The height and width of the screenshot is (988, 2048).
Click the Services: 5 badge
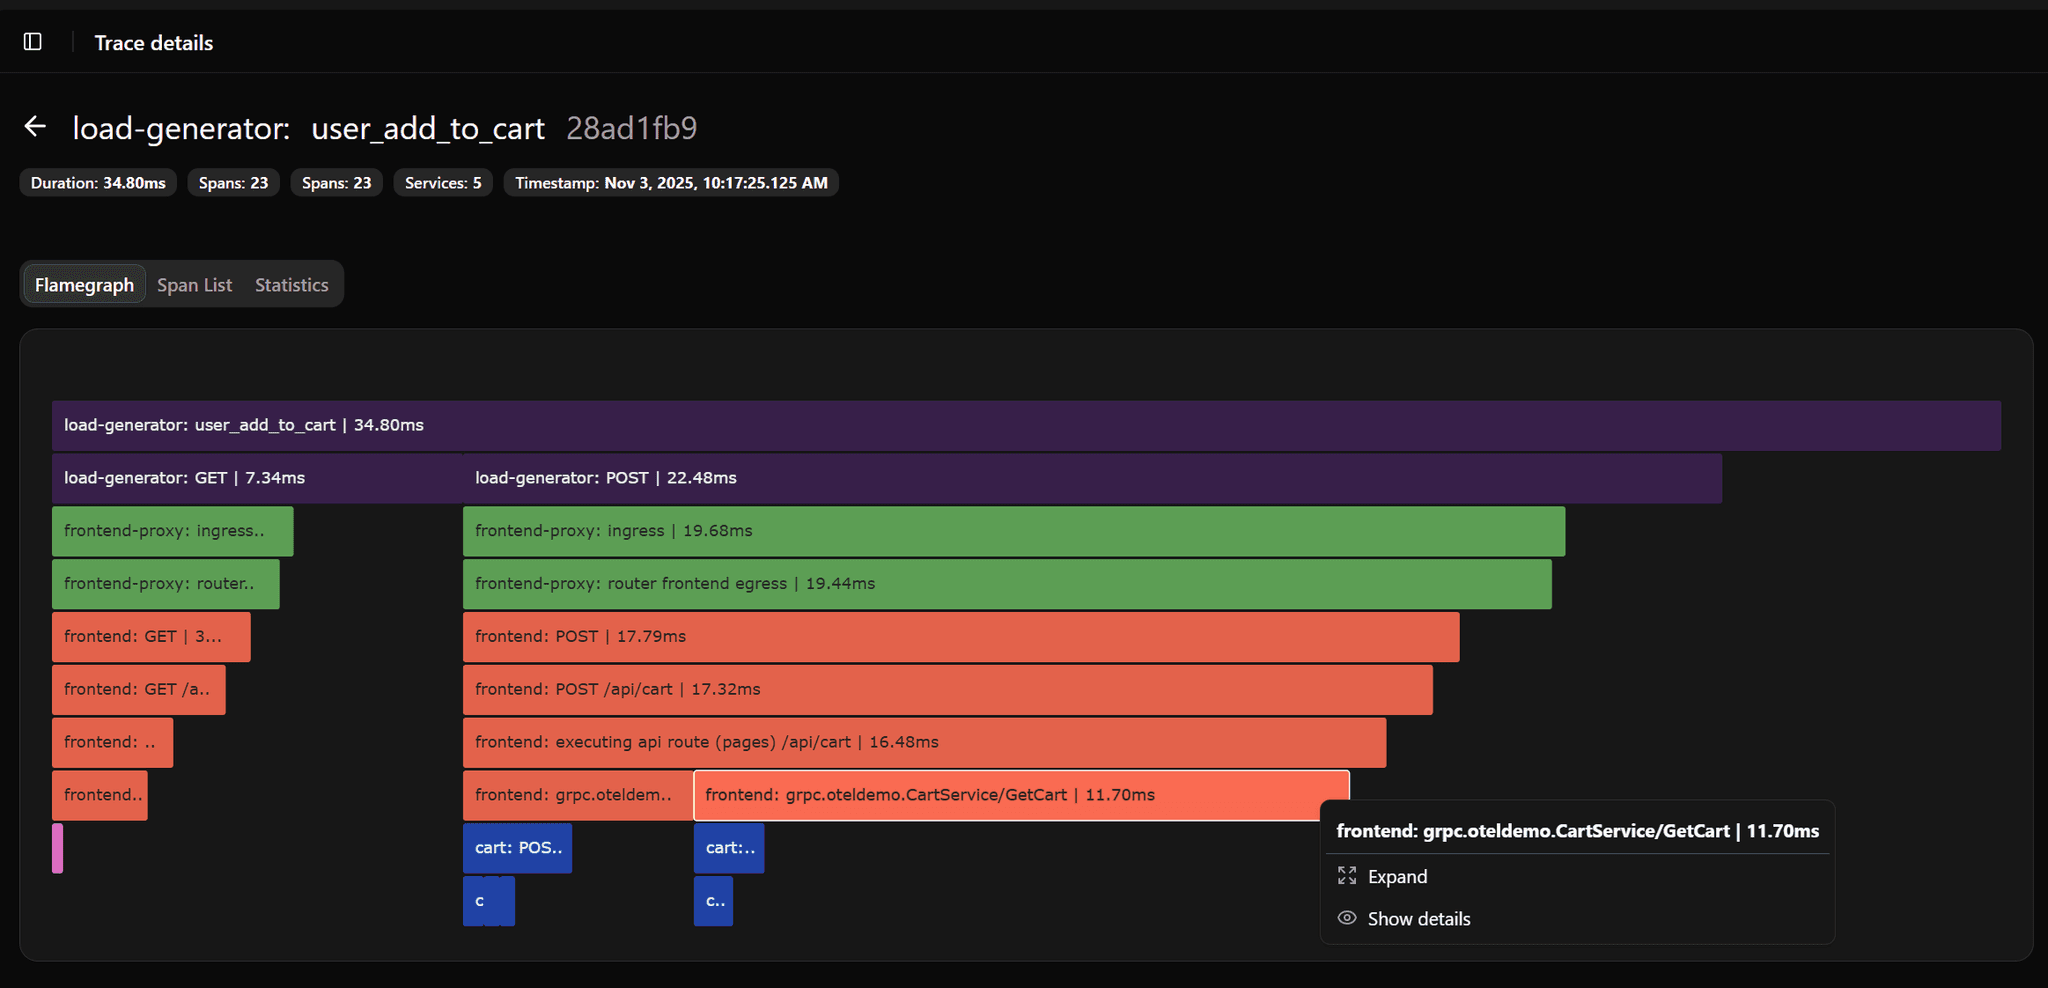click(x=443, y=183)
